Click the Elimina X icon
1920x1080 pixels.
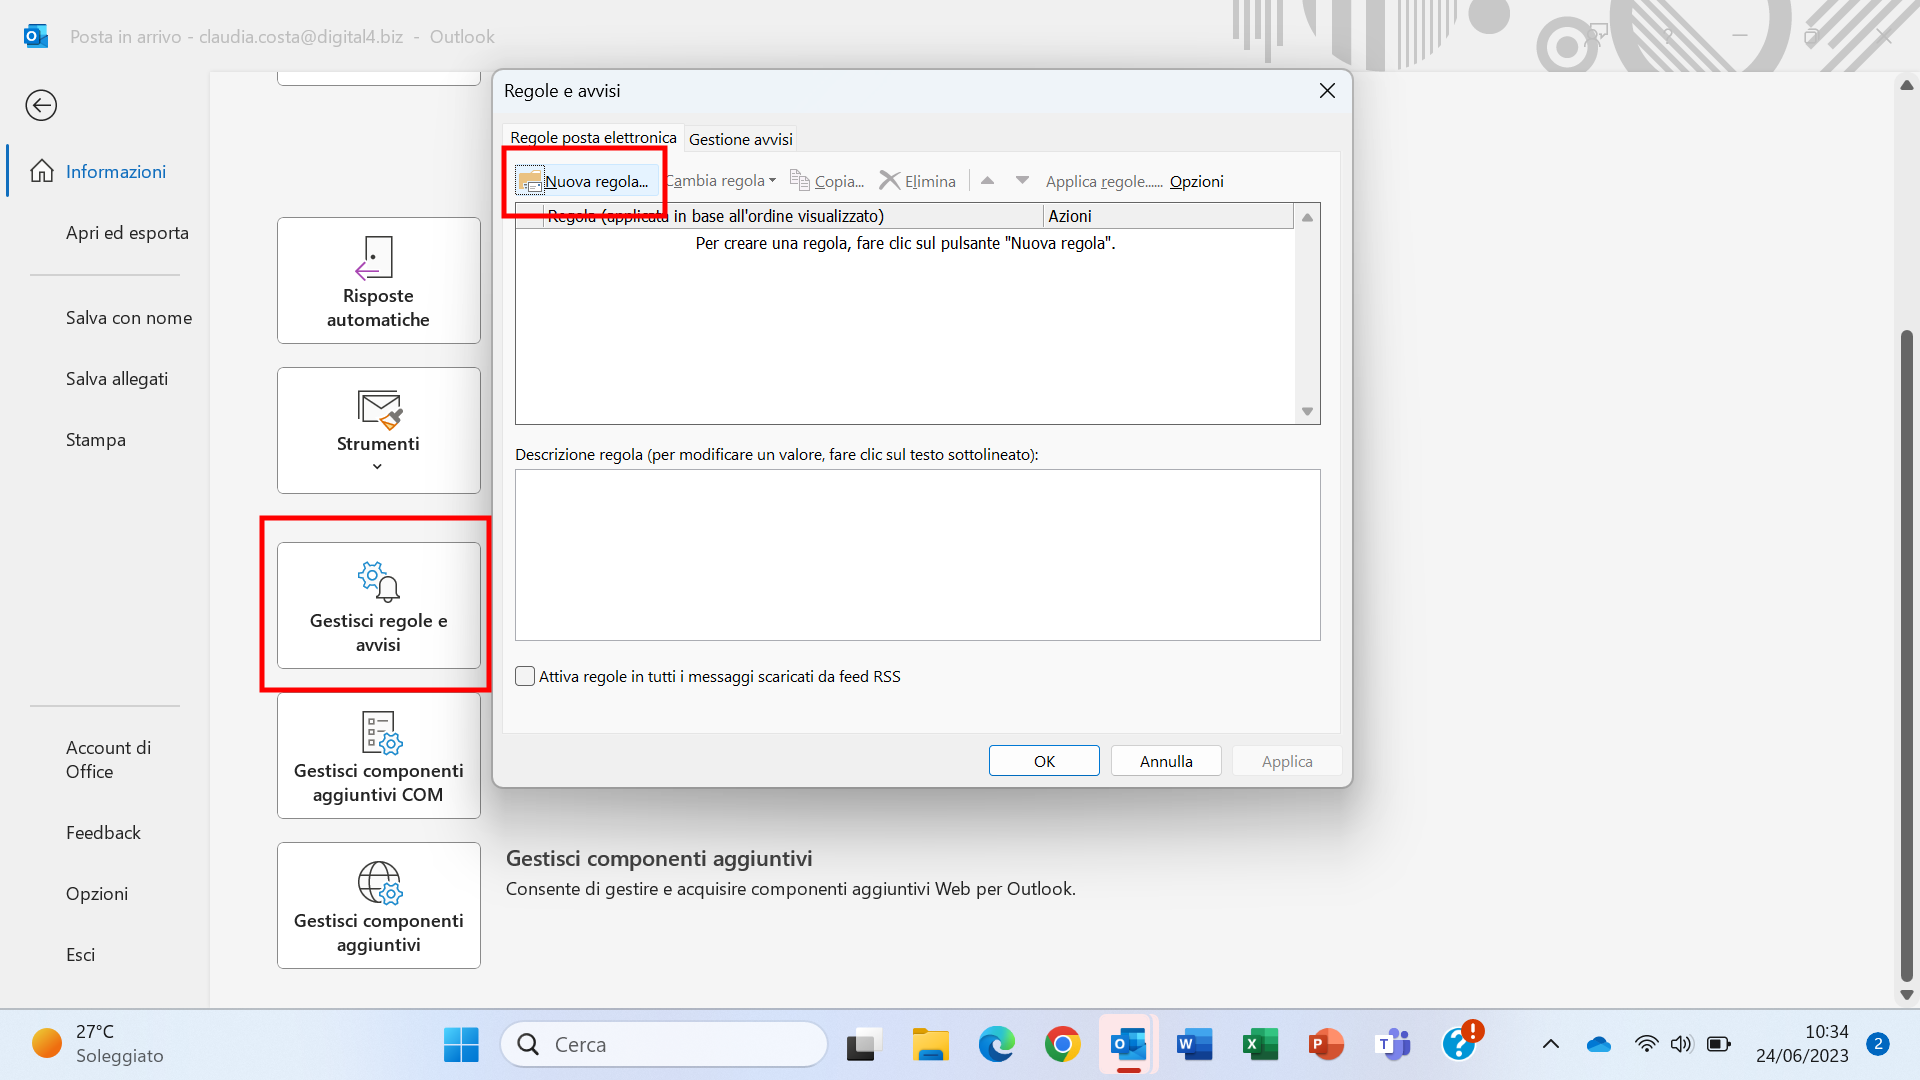click(x=889, y=180)
